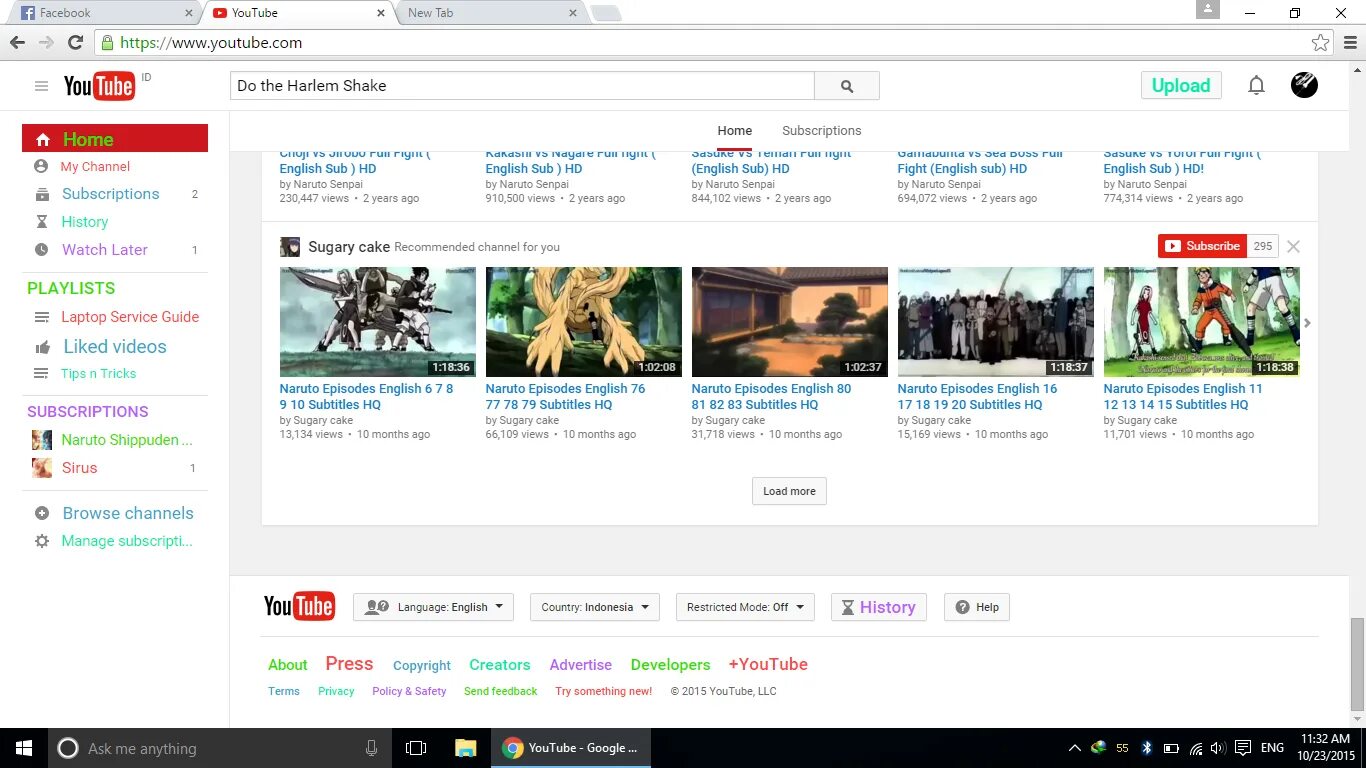The height and width of the screenshot is (768, 1366).
Task: Click the History hourglass icon in the sidebar
Action: [41, 222]
